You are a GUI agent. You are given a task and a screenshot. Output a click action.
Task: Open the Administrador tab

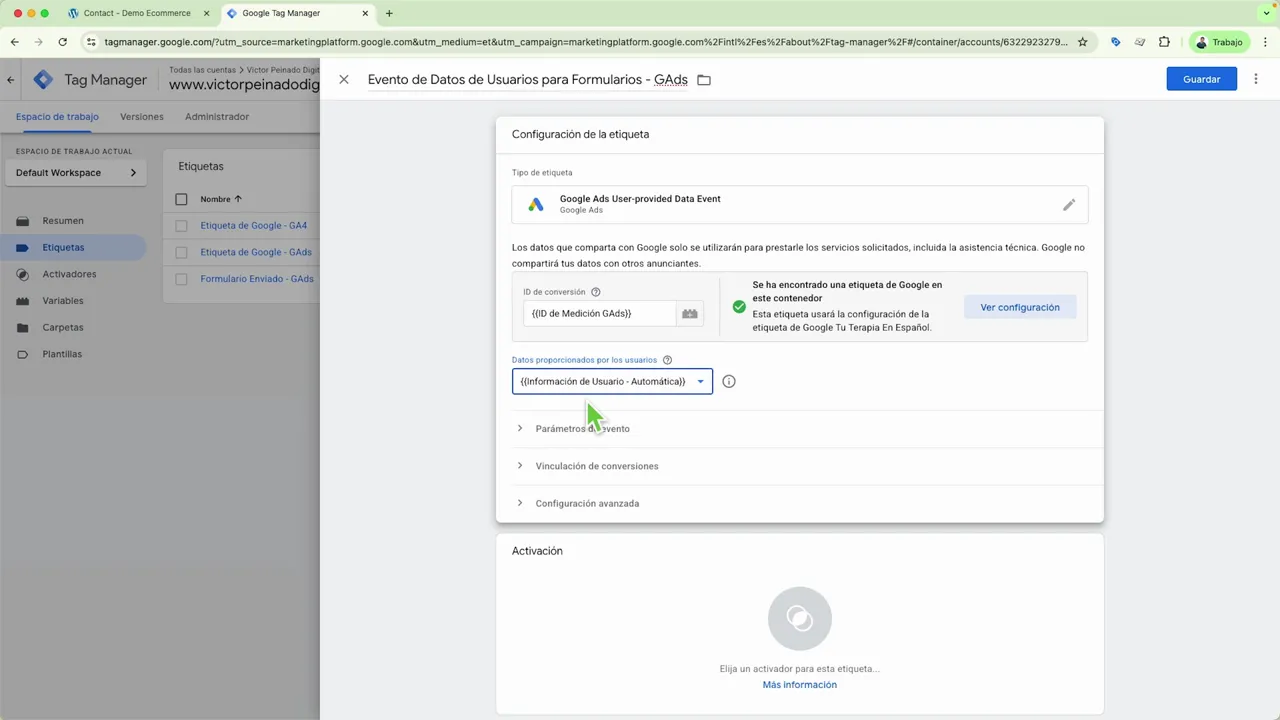(217, 116)
